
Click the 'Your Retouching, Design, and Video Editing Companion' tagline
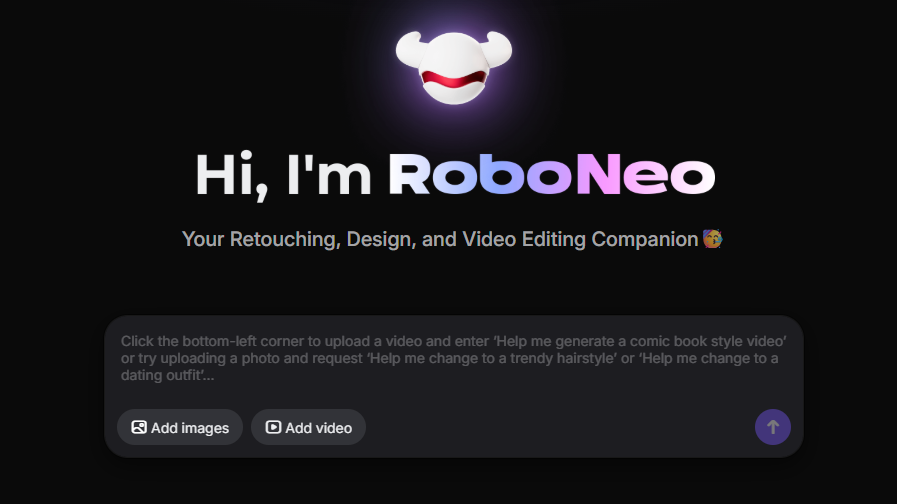pos(440,239)
